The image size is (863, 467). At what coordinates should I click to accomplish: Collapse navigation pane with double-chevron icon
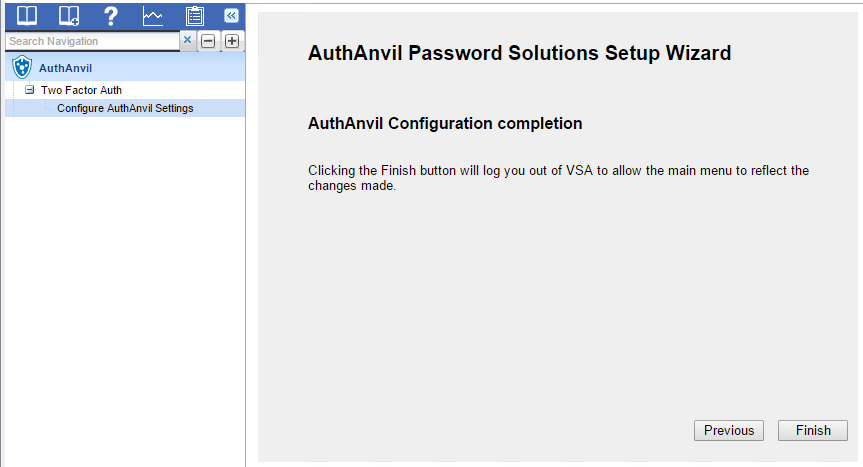click(x=231, y=15)
